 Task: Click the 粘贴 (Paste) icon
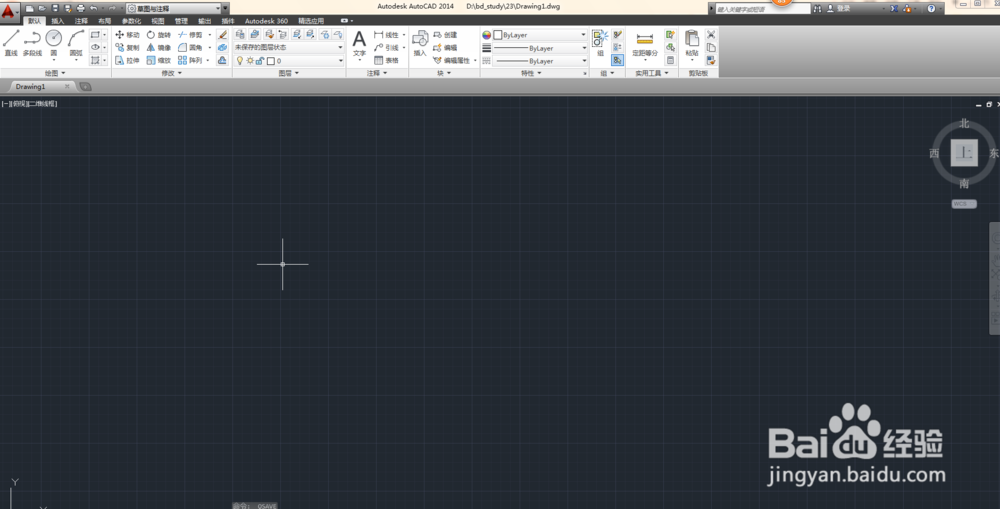(x=692, y=43)
